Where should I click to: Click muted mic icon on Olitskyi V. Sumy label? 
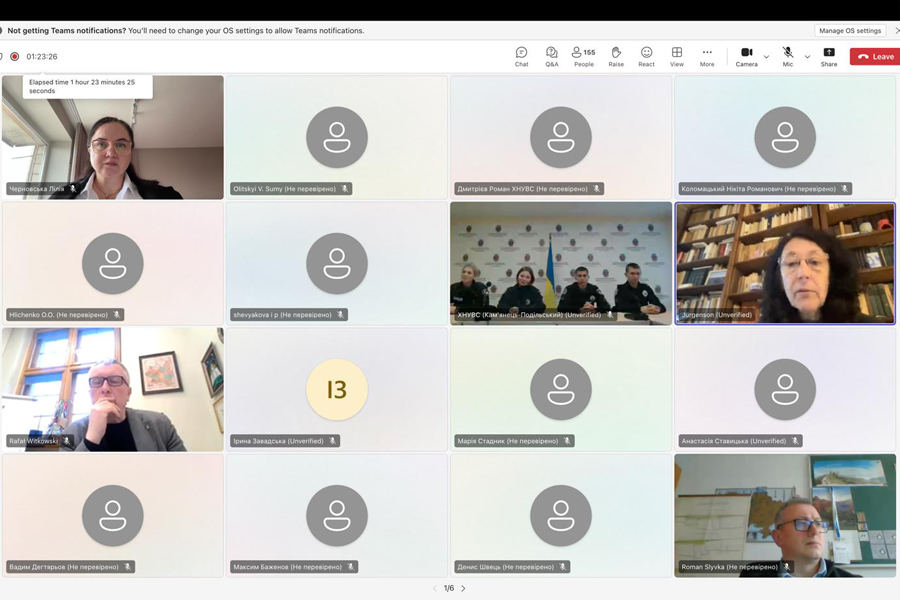[x=344, y=188]
